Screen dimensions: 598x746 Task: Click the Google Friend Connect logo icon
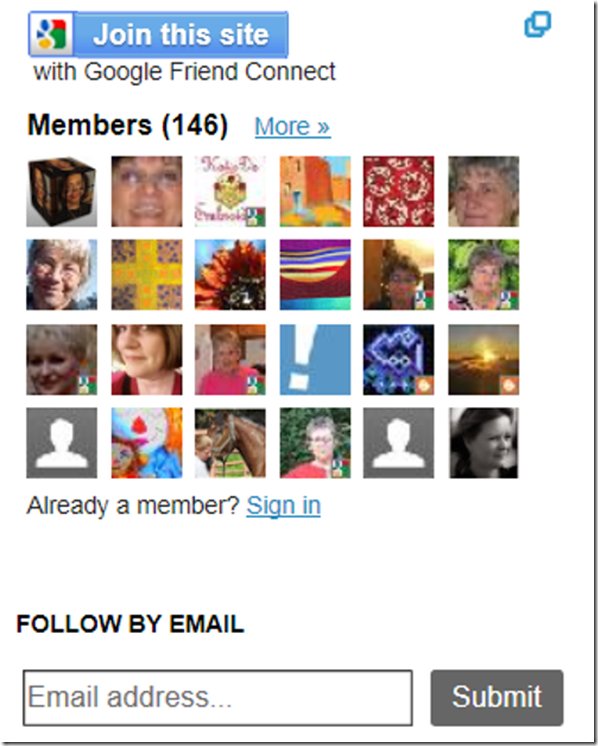51,35
